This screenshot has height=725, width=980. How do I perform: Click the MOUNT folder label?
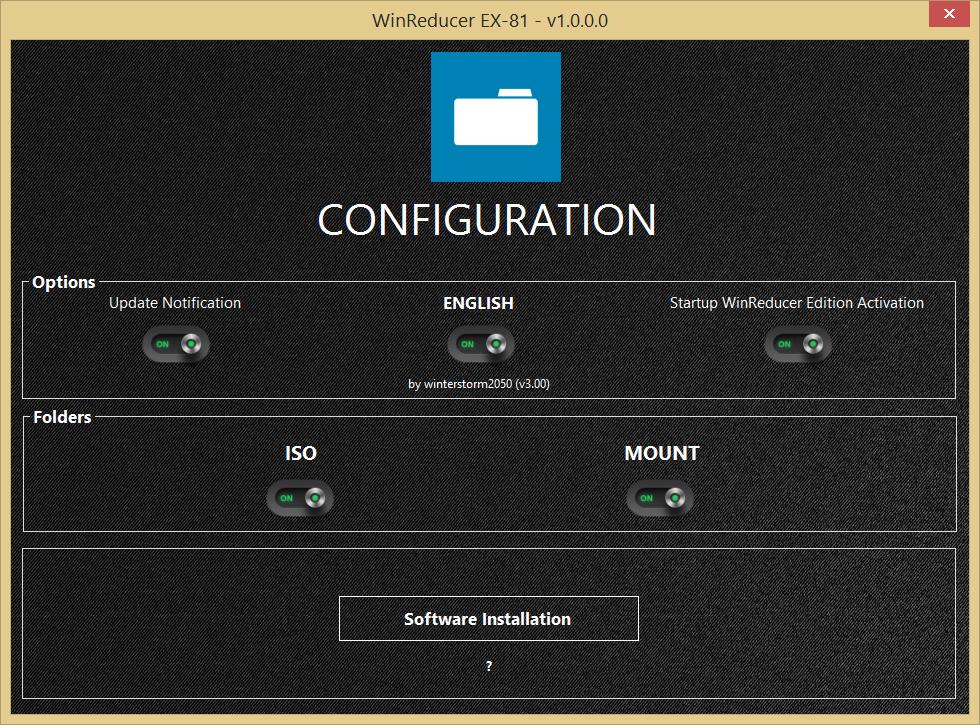coord(662,452)
